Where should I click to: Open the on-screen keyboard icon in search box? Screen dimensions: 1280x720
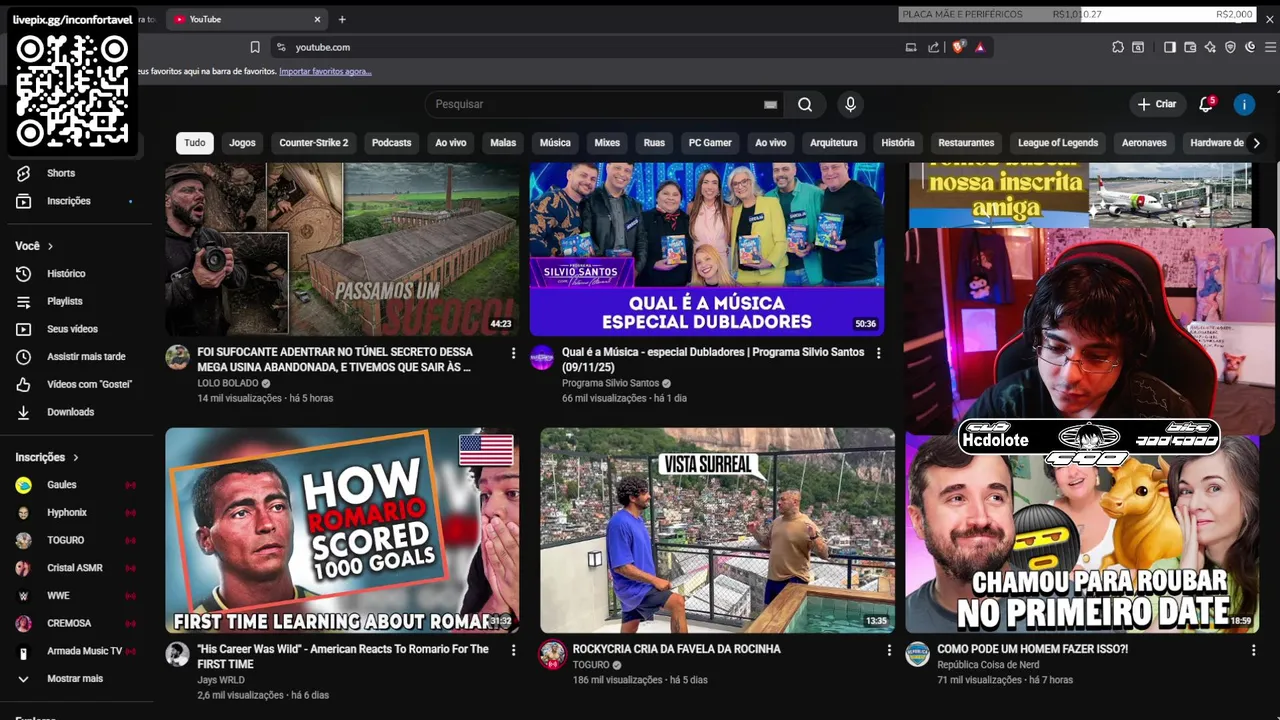[770, 104]
